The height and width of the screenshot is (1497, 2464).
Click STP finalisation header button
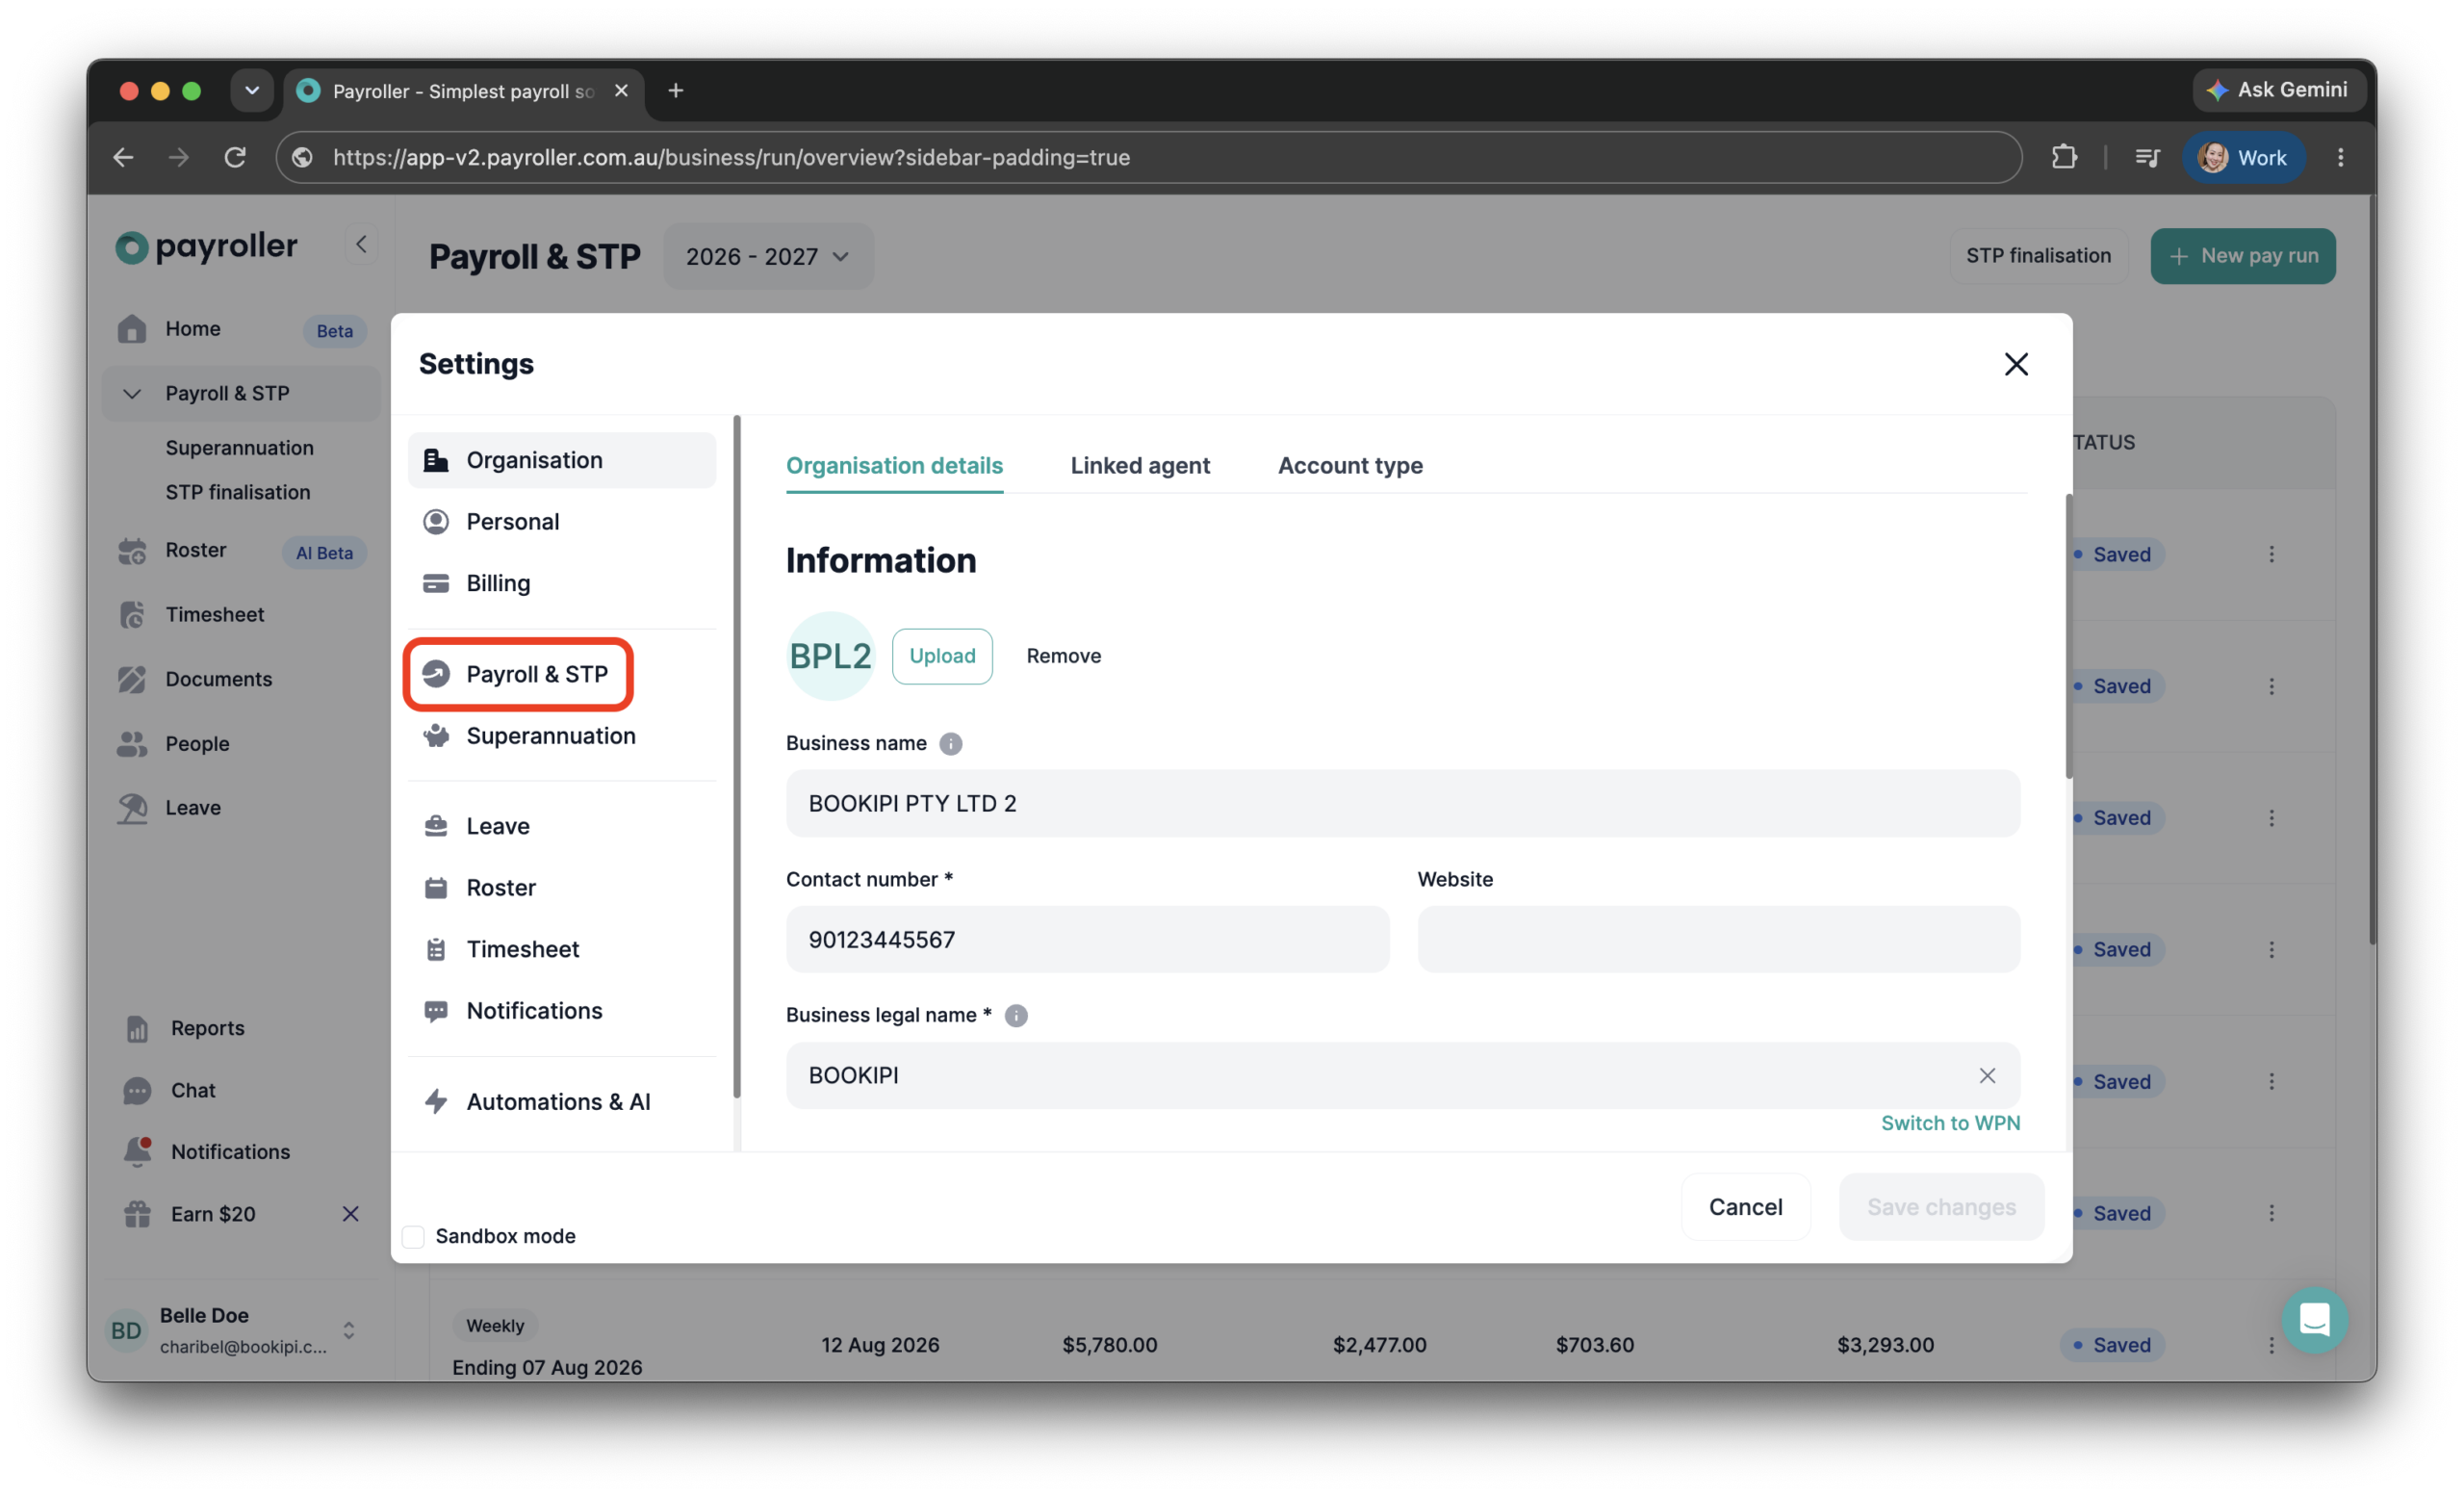(x=2038, y=257)
